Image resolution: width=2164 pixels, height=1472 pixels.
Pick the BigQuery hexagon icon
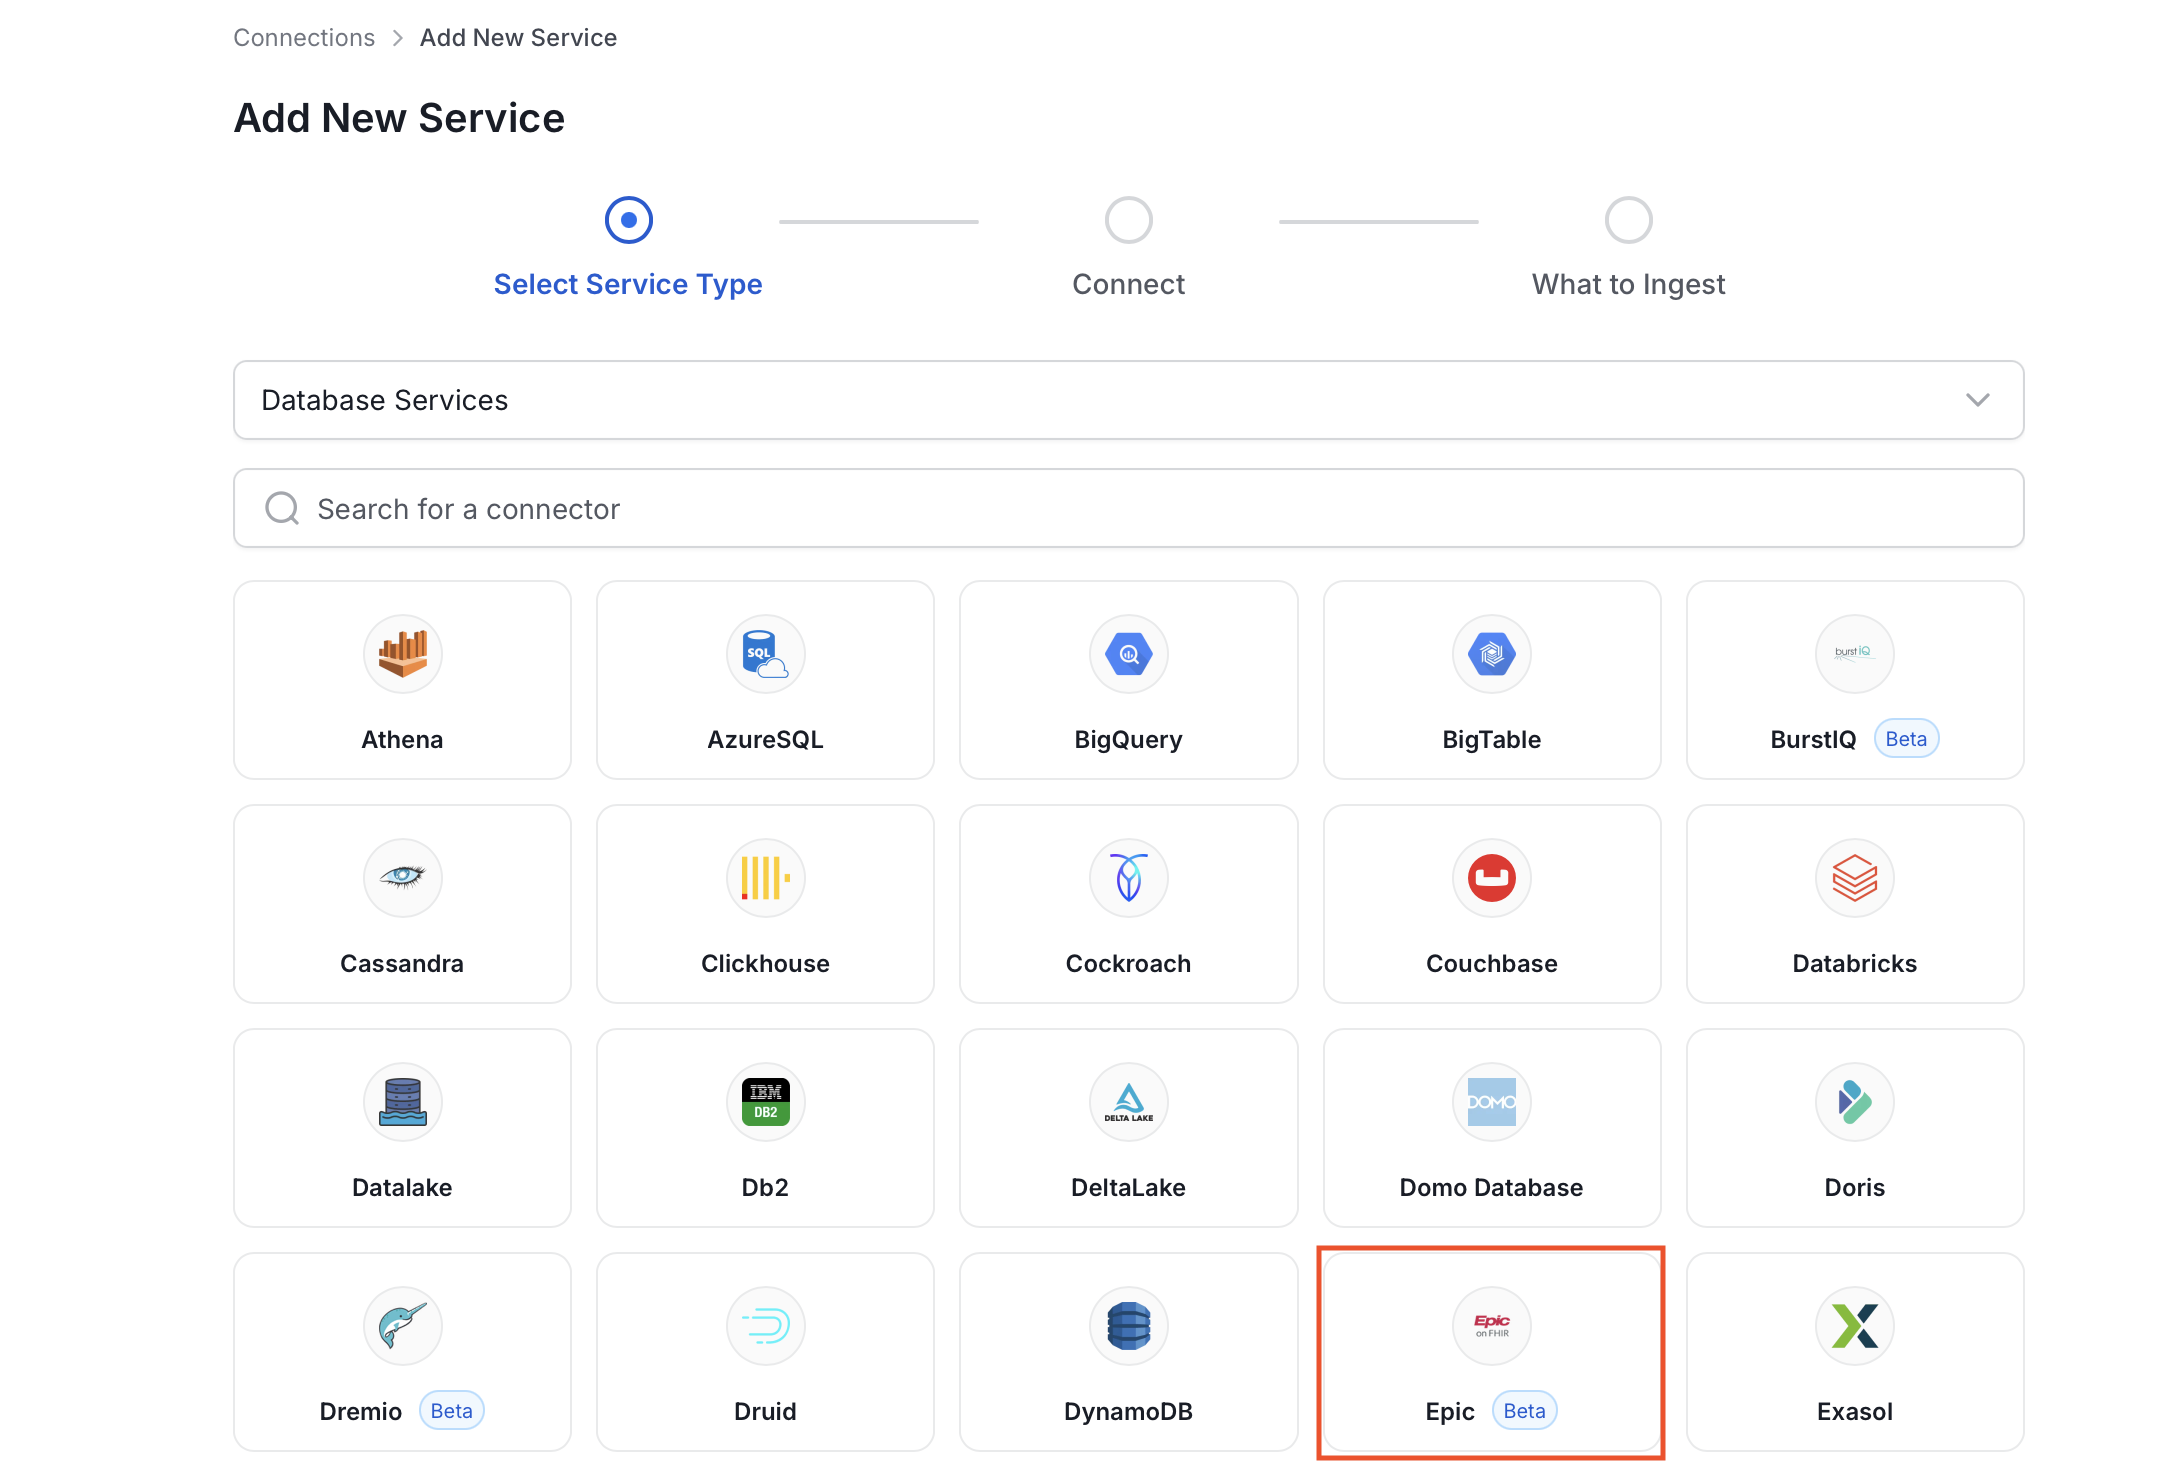click(x=1128, y=654)
